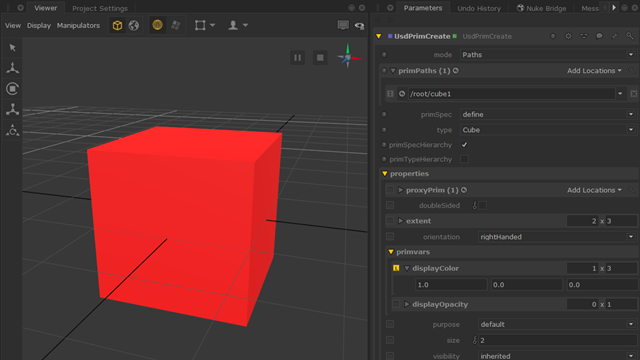Click the search icon beside primPaths Add Locations
This screenshot has width=640, height=360.
(631, 71)
